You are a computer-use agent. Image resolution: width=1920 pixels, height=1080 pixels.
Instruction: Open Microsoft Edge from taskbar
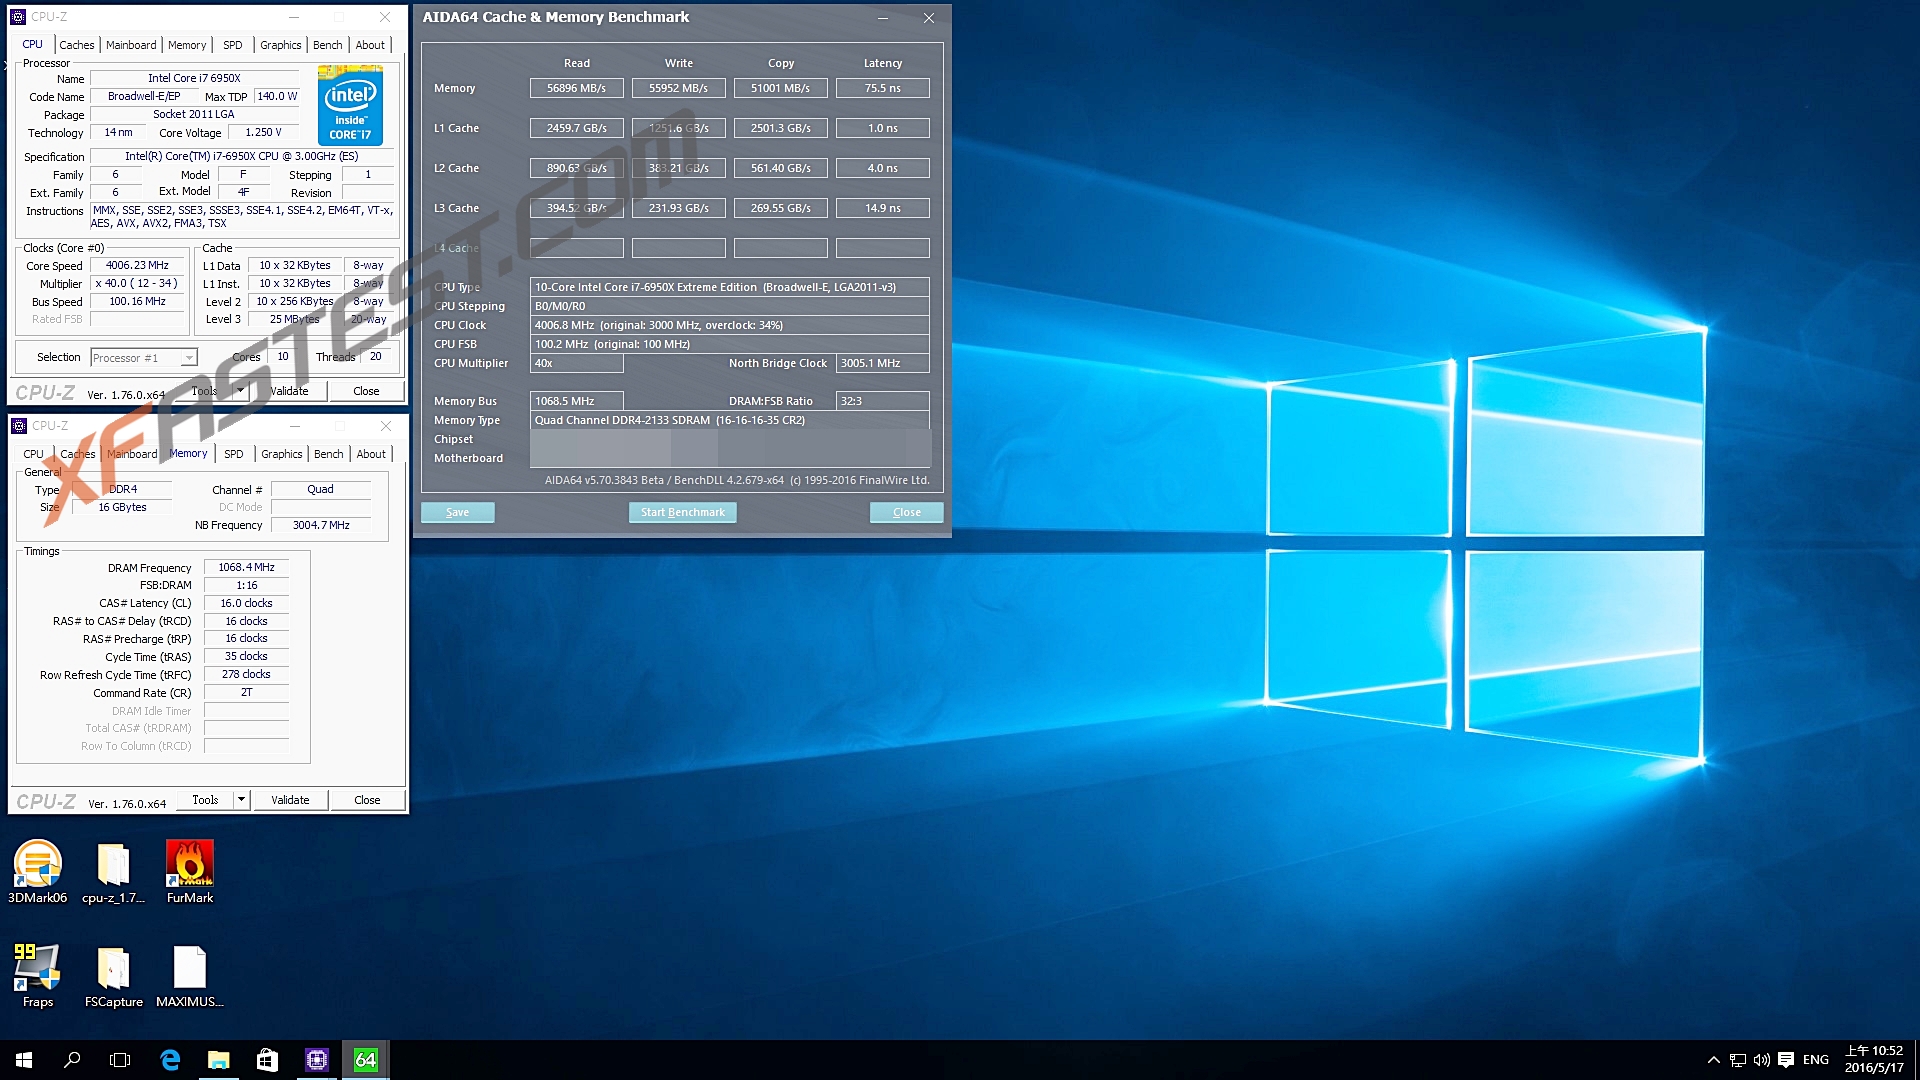170,1060
